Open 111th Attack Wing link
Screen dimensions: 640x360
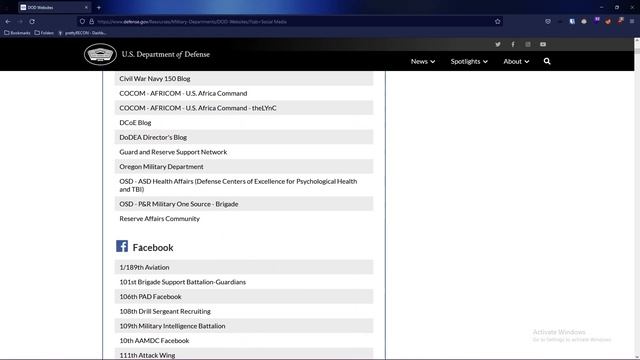pyautogui.click(x=147, y=355)
